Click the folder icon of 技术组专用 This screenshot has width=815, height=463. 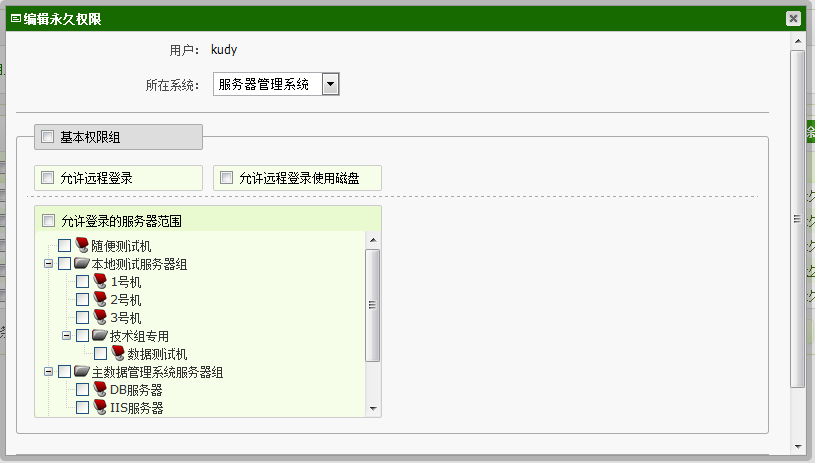click(x=100, y=335)
